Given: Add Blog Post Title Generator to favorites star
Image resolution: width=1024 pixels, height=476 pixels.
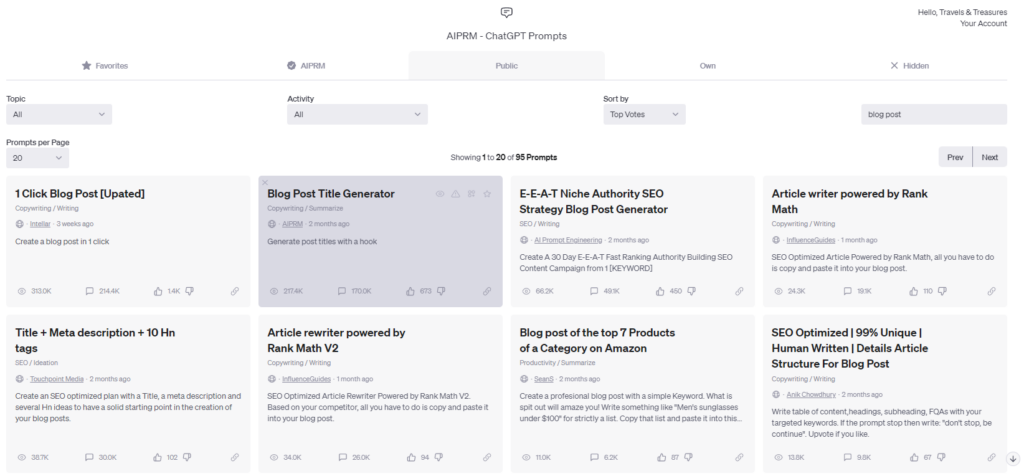Looking at the screenshot, I should (x=487, y=194).
